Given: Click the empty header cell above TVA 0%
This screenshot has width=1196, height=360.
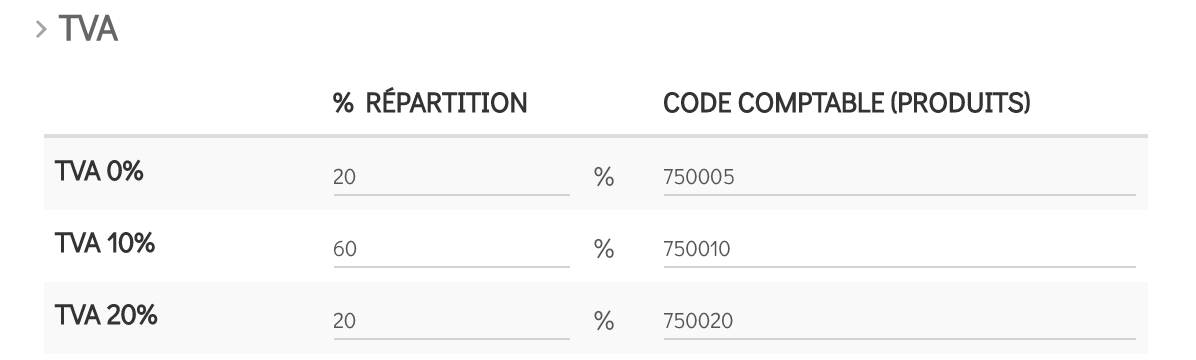Looking at the screenshot, I should click(x=183, y=103).
